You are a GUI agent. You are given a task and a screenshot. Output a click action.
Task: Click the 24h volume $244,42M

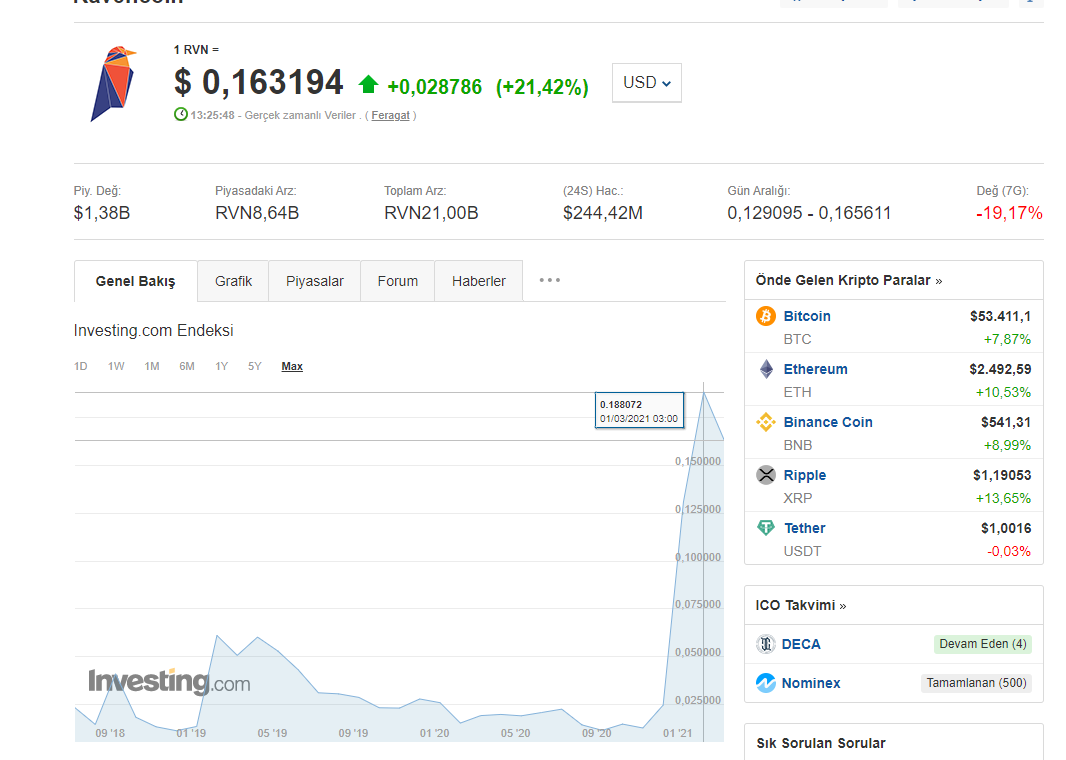pyautogui.click(x=602, y=213)
